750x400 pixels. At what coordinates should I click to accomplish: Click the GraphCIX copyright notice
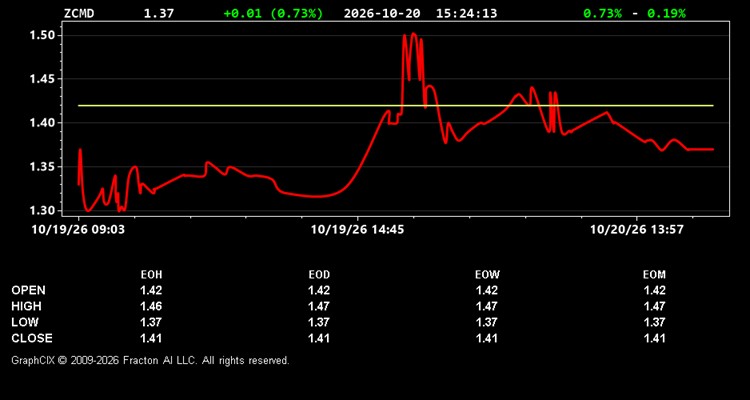tap(150, 360)
